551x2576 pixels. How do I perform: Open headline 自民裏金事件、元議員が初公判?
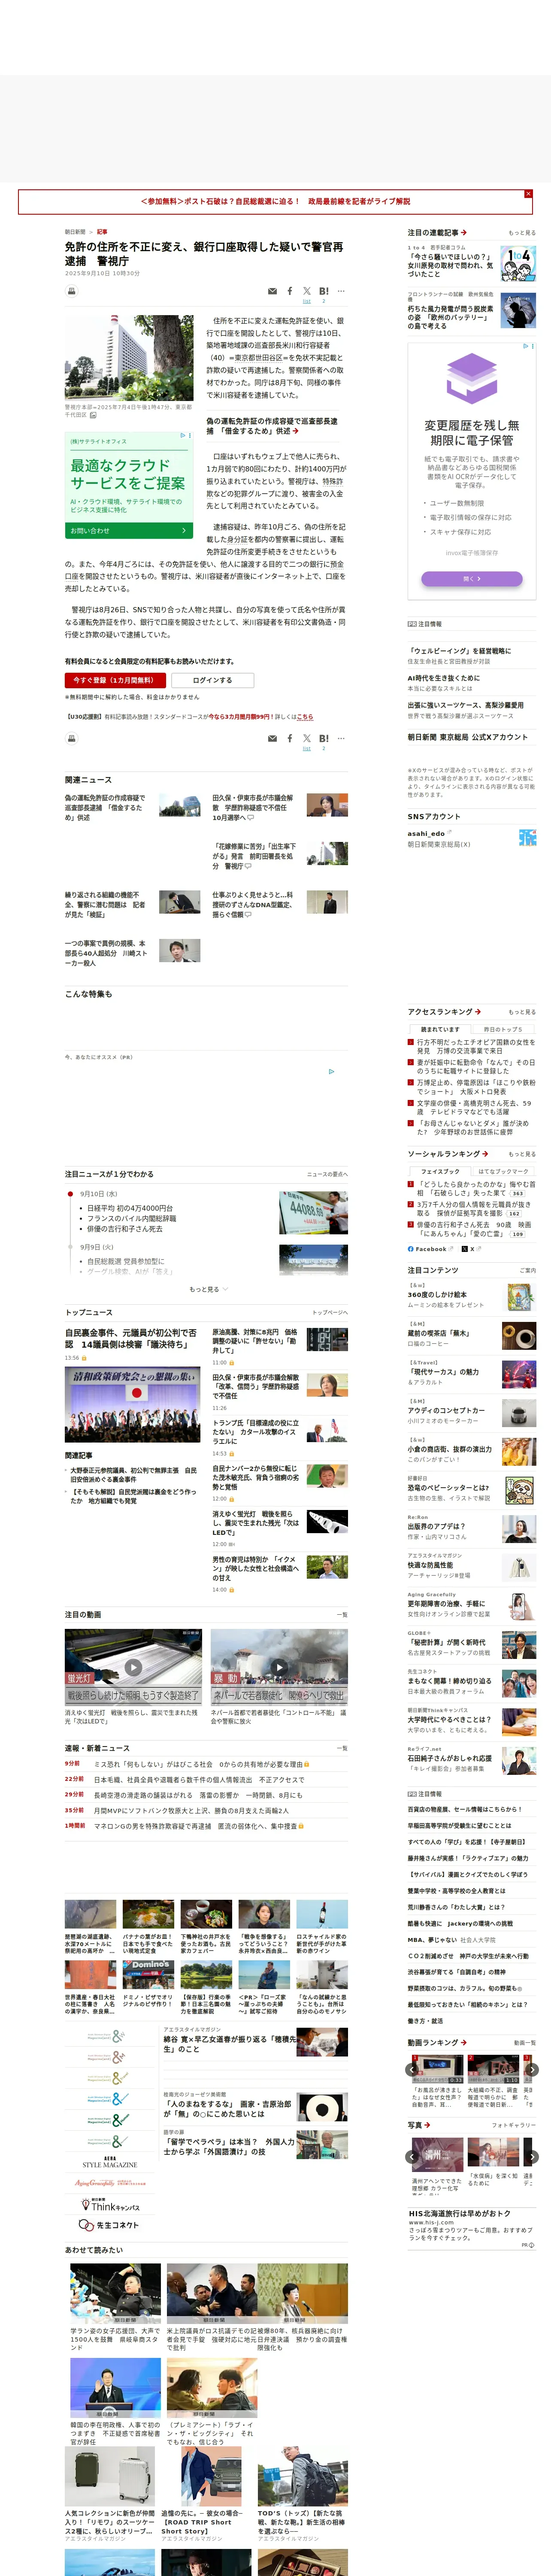pos(131,1339)
